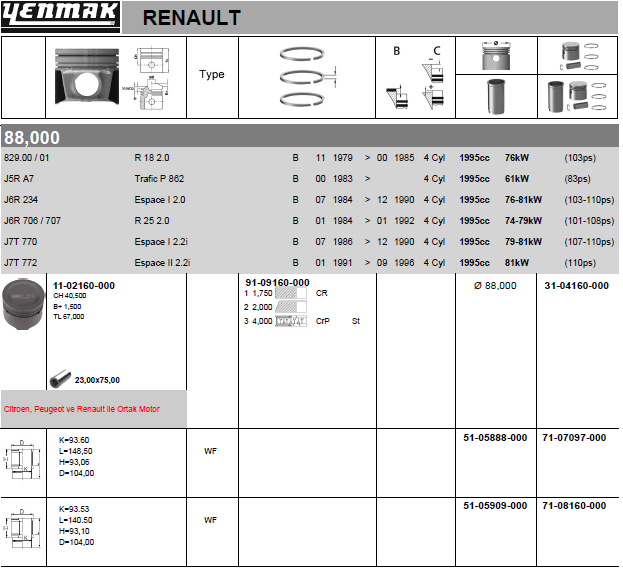Click the Yenmak logo
The image size is (623, 569).
coord(61,16)
